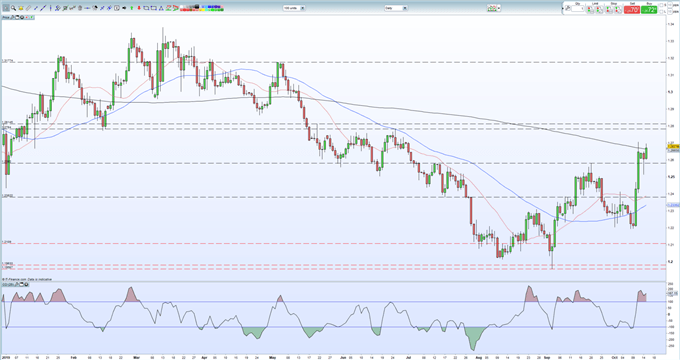680x360 pixels.
Task: Open the Daily timeframe dropdown
Action: (396, 8)
